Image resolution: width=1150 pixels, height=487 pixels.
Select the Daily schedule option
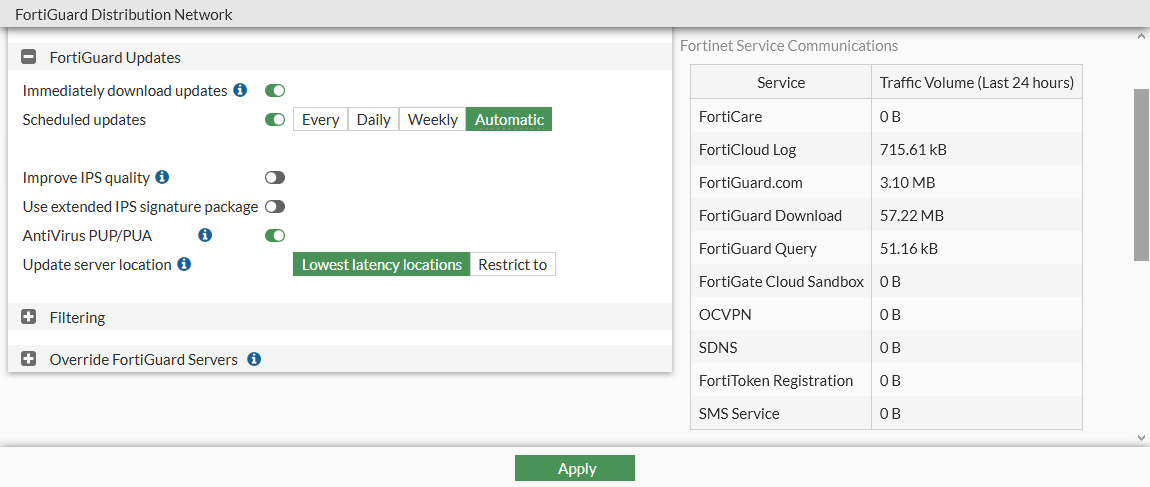(373, 120)
